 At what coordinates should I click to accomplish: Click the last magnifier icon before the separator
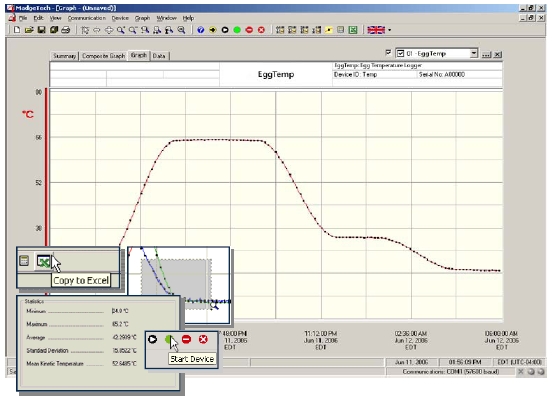click(181, 30)
